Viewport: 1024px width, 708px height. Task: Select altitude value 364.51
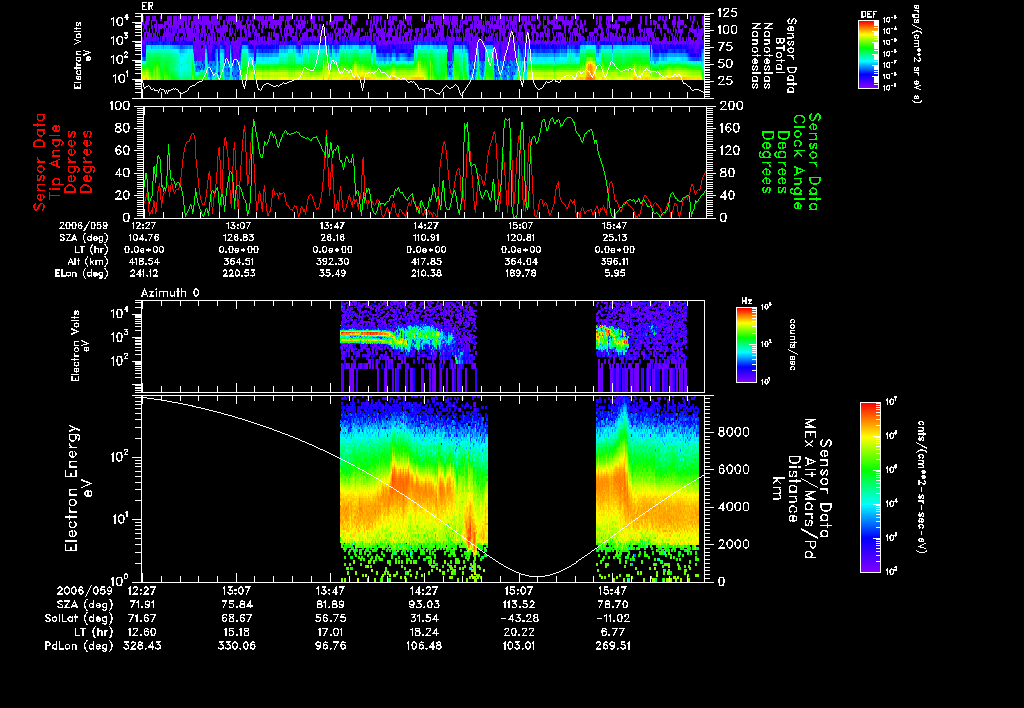click(x=238, y=262)
